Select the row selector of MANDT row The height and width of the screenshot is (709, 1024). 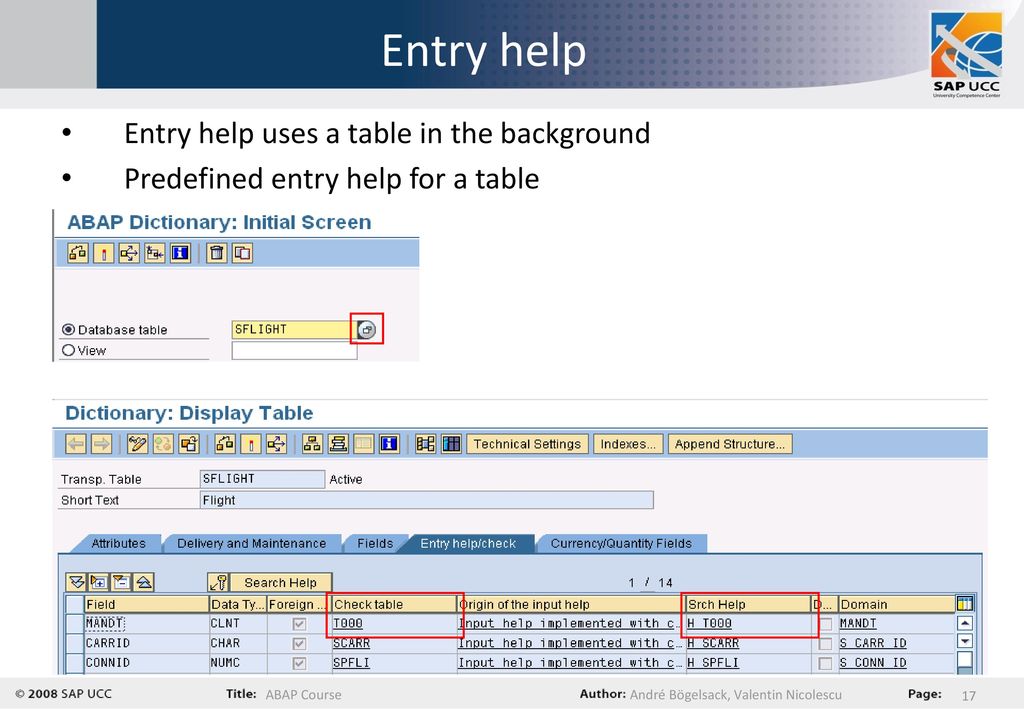[74, 624]
